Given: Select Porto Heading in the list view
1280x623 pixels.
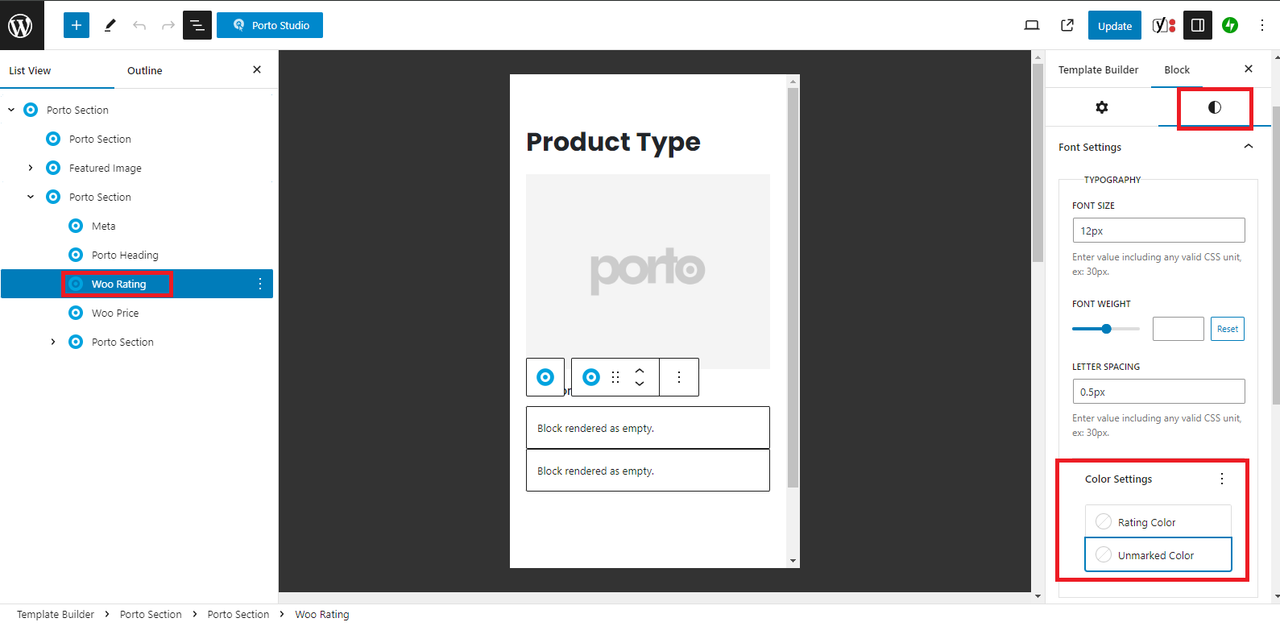Looking at the screenshot, I should (x=125, y=255).
